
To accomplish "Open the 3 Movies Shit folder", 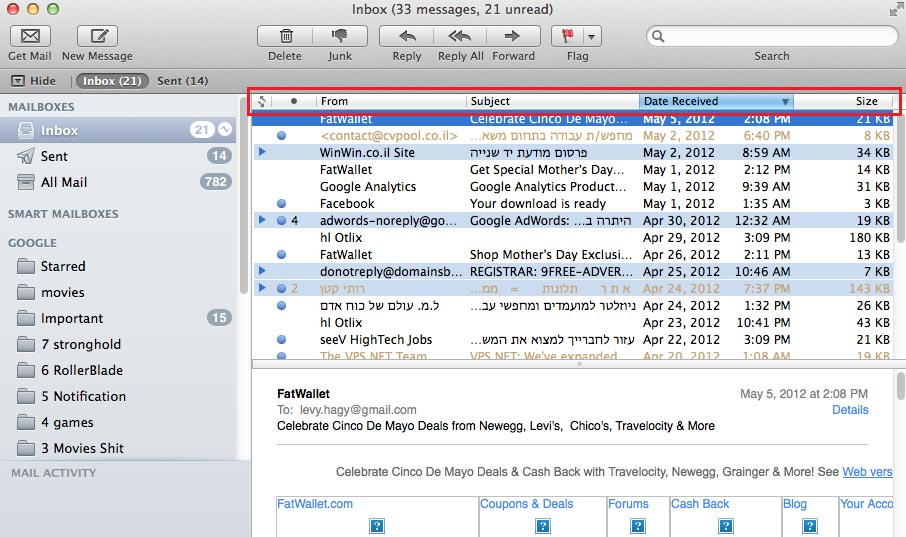I will pos(118,448).
